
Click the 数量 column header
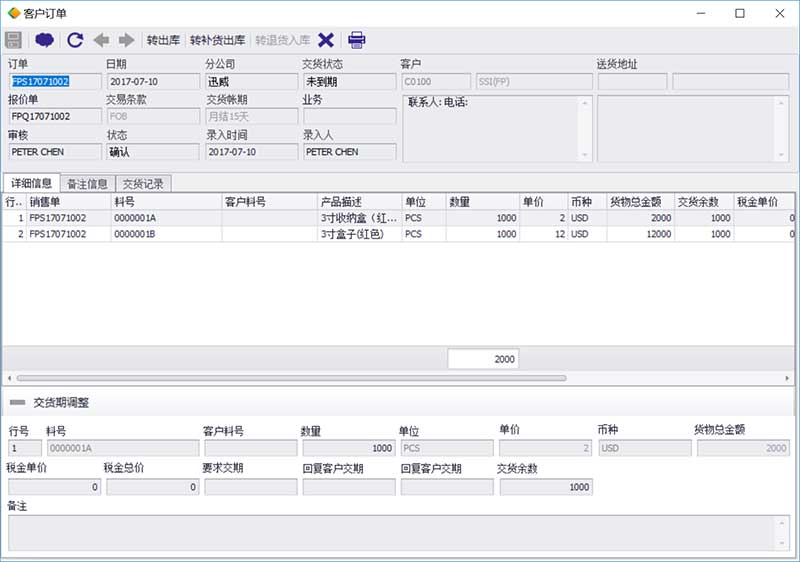click(x=480, y=201)
